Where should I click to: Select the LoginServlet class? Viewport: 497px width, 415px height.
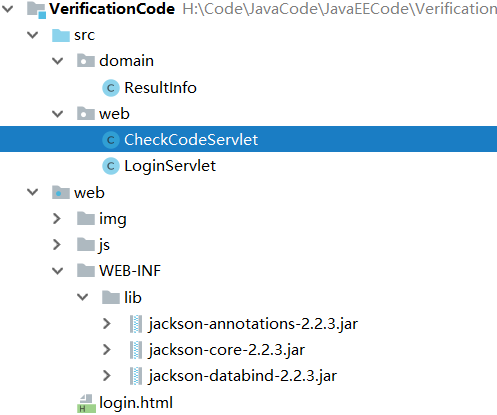[x=170, y=166]
